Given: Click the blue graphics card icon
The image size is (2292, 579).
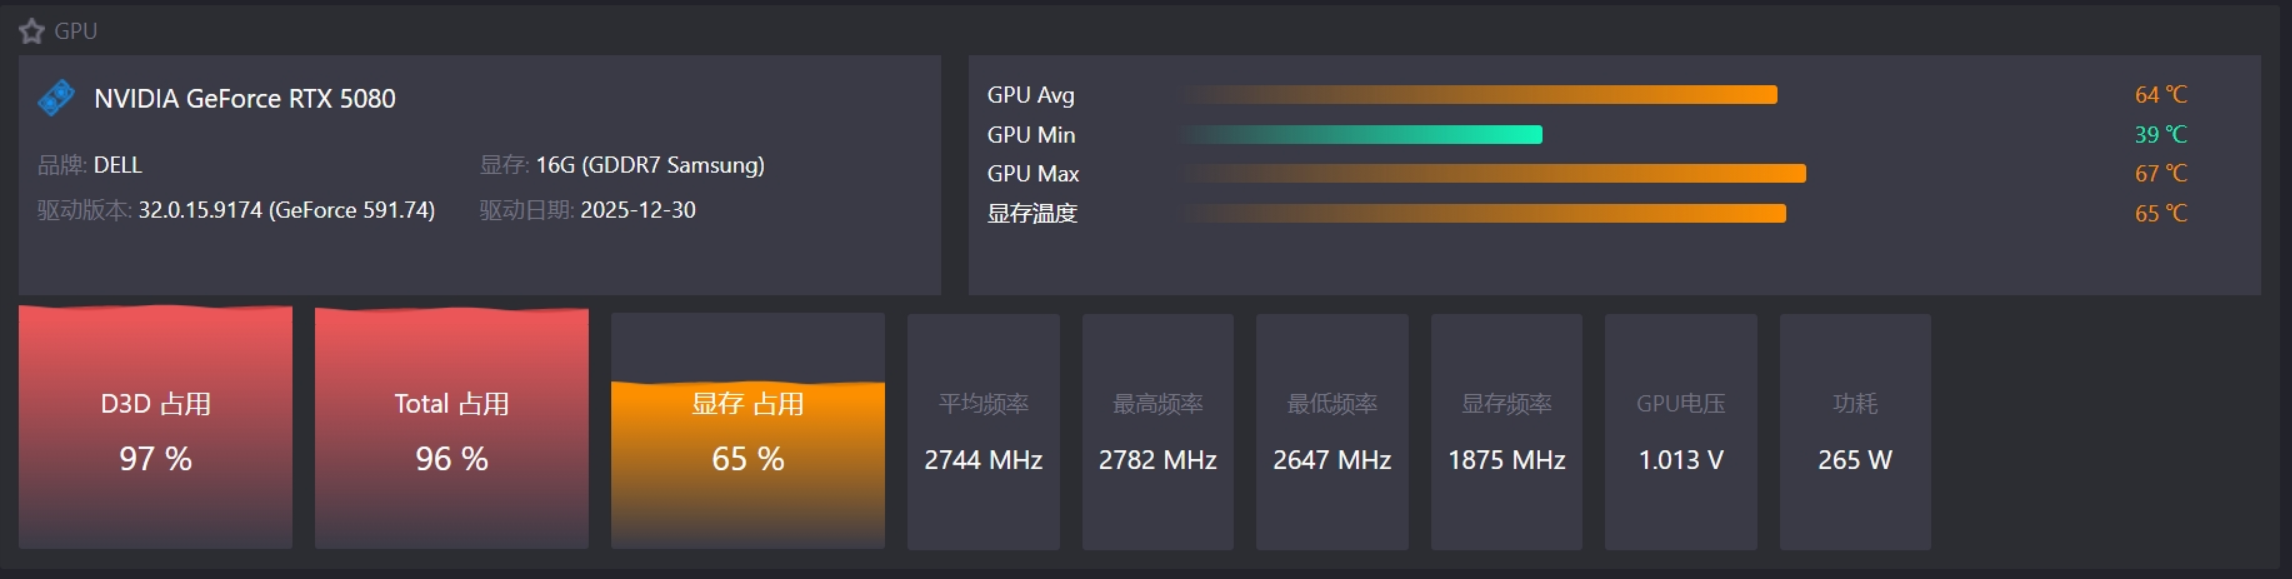Looking at the screenshot, I should point(56,98).
